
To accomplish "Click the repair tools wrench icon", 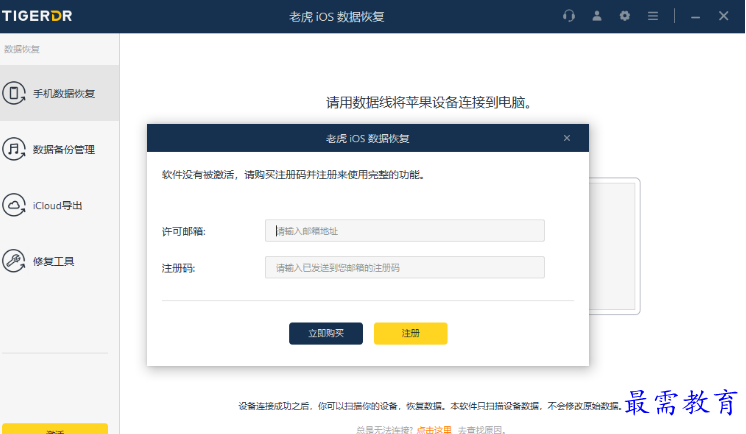I will click(x=14, y=261).
